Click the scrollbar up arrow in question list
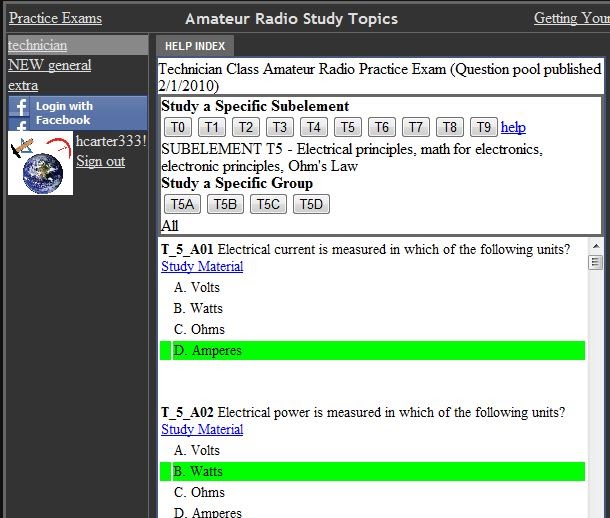 click(x=596, y=246)
